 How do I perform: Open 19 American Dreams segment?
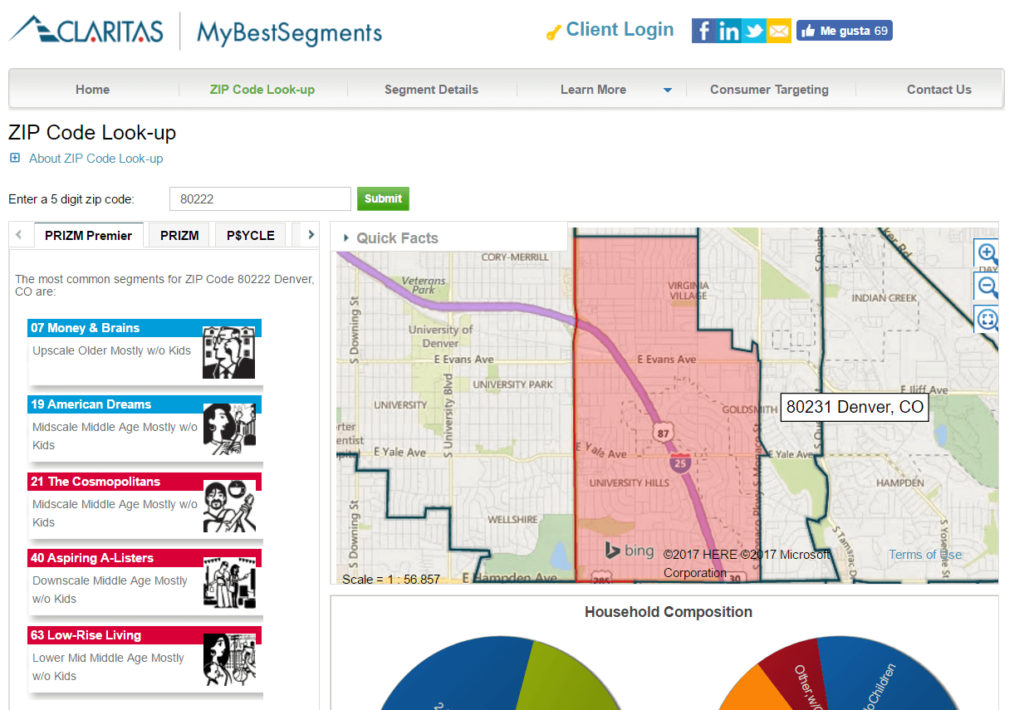(x=91, y=404)
